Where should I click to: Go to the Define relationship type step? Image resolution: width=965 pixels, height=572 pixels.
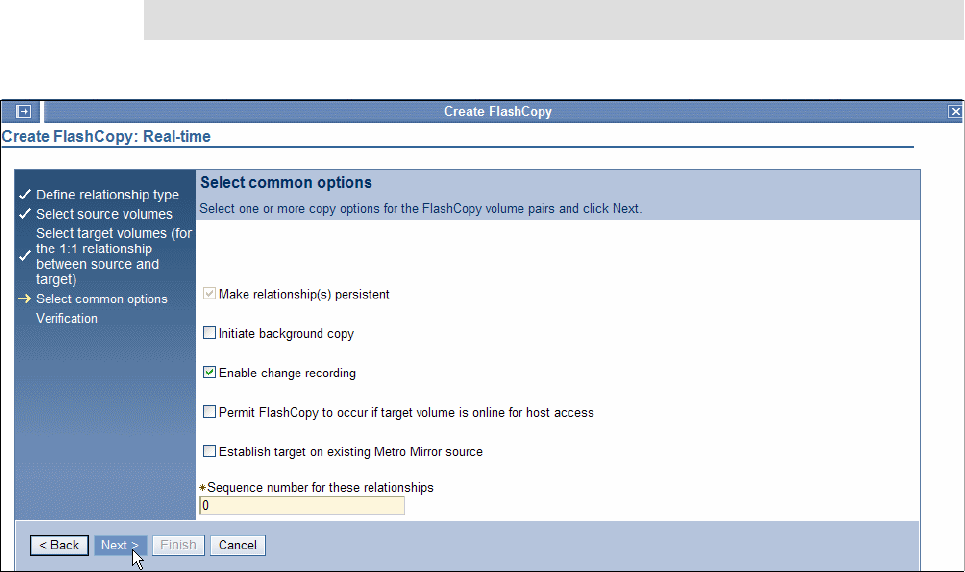tap(107, 195)
